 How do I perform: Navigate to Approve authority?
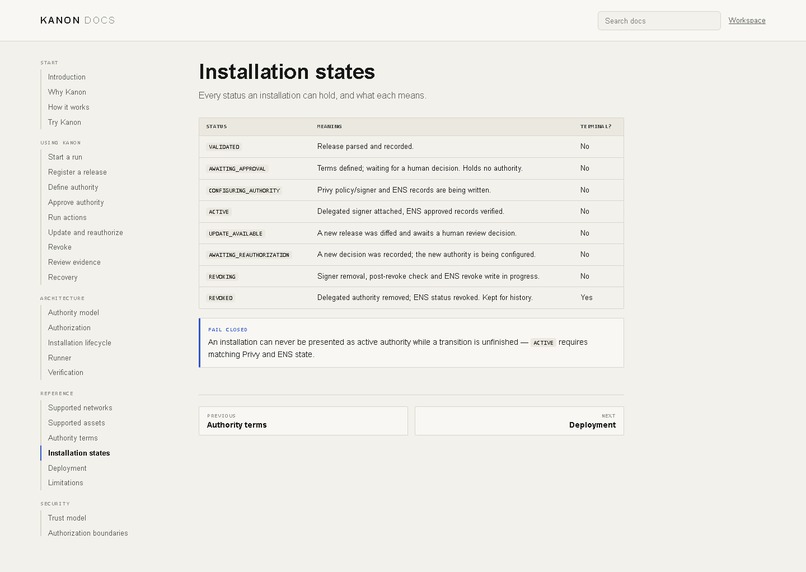[76, 202]
